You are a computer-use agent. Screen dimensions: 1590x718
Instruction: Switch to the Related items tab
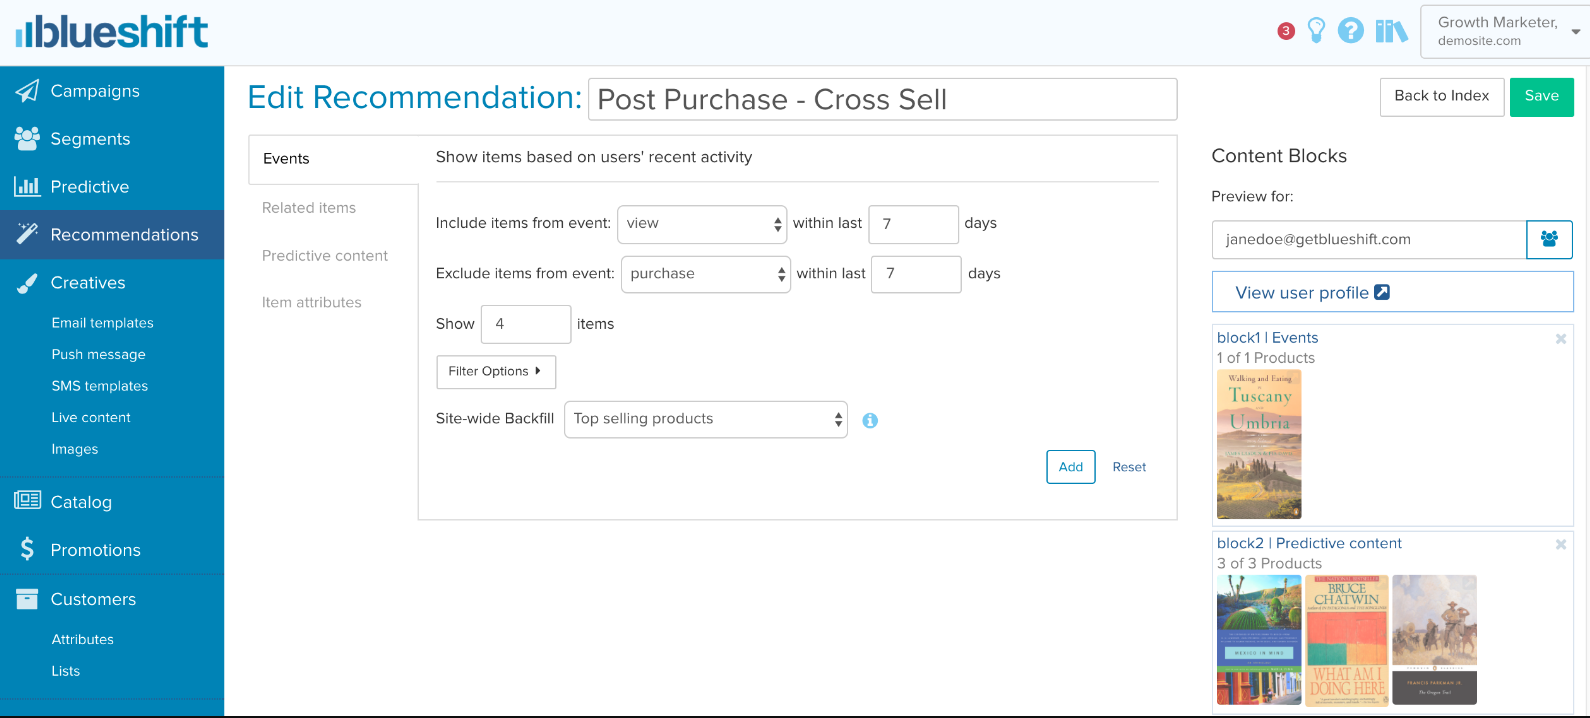[x=309, y=208]
